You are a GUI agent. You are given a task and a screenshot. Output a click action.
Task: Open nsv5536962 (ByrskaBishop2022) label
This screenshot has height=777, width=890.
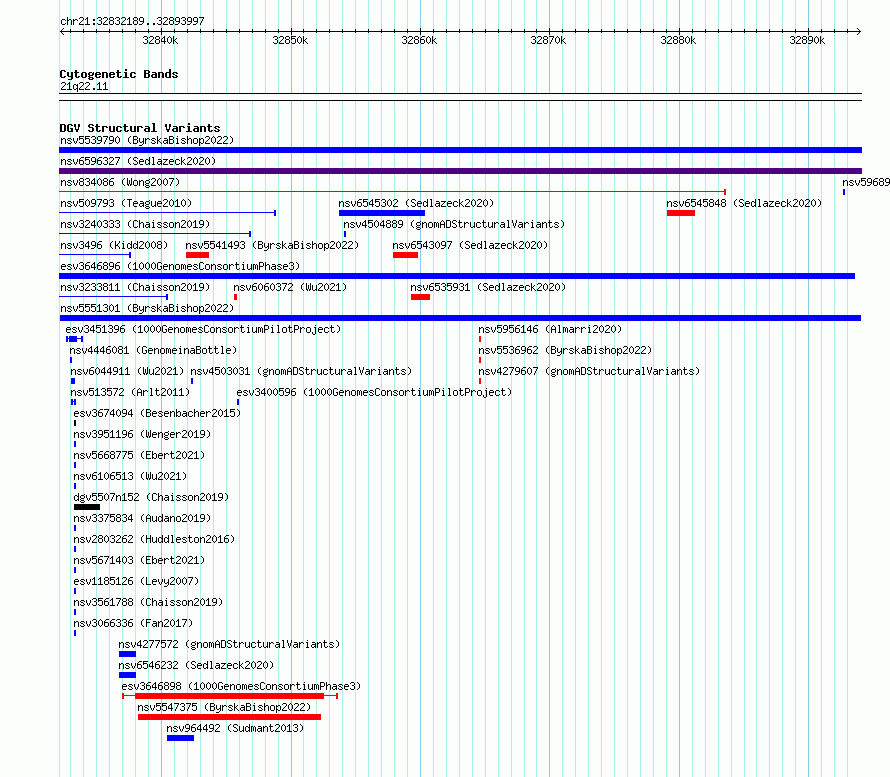(x=565, y=350)
